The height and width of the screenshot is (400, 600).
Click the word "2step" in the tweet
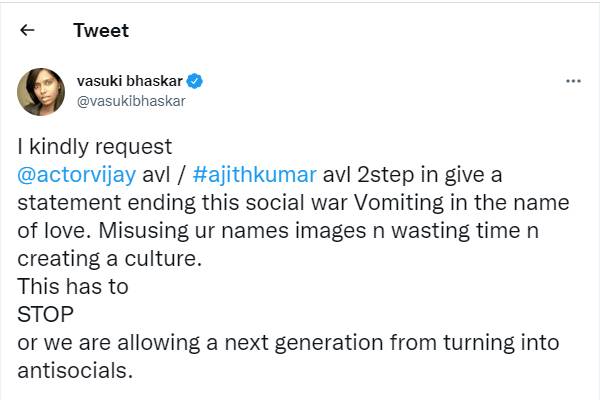(398, 174)
